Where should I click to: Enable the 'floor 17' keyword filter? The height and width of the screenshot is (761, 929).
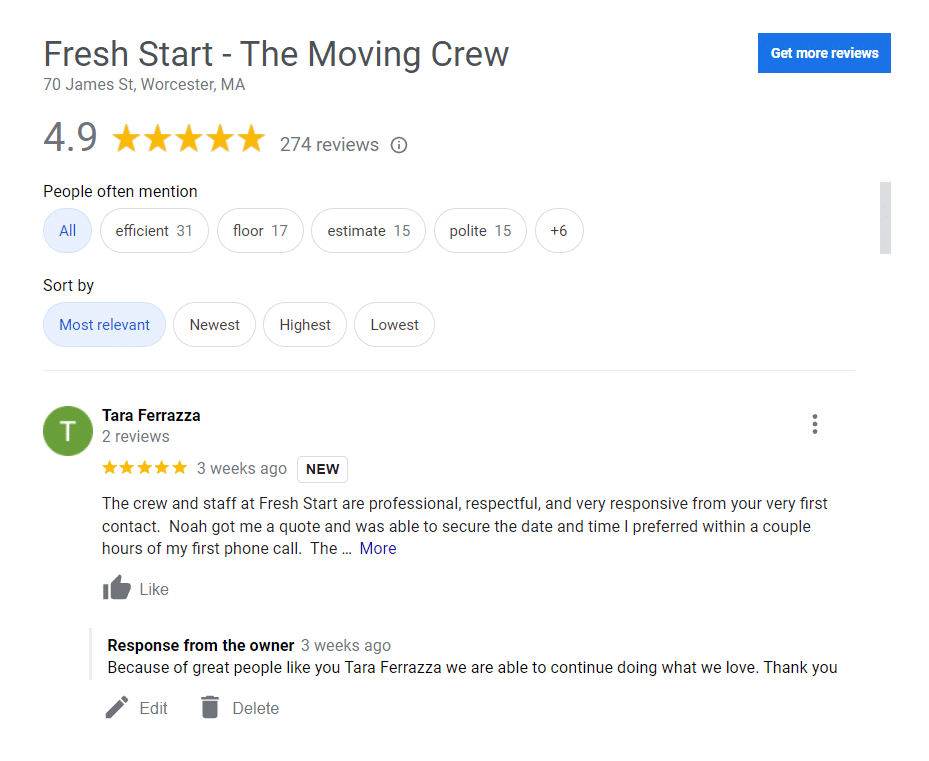(x=260, y=230)
